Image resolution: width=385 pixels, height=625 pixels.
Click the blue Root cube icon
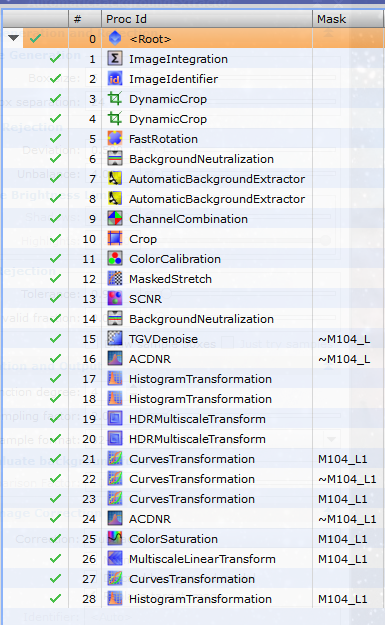pyautogui.click(x=115, y=39)
